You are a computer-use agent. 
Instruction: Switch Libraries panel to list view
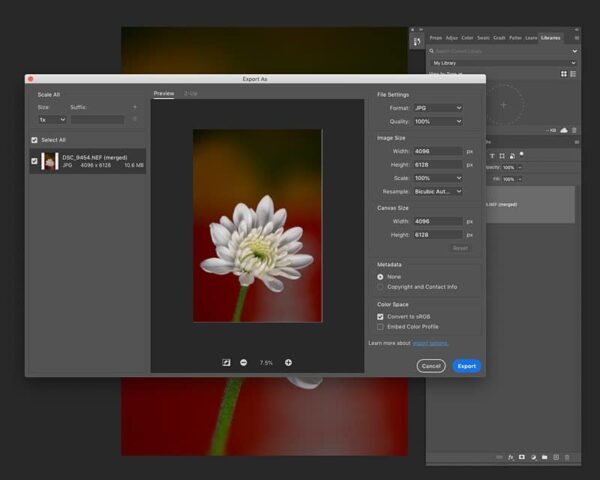pyautogui.click(x=573, y=74)
